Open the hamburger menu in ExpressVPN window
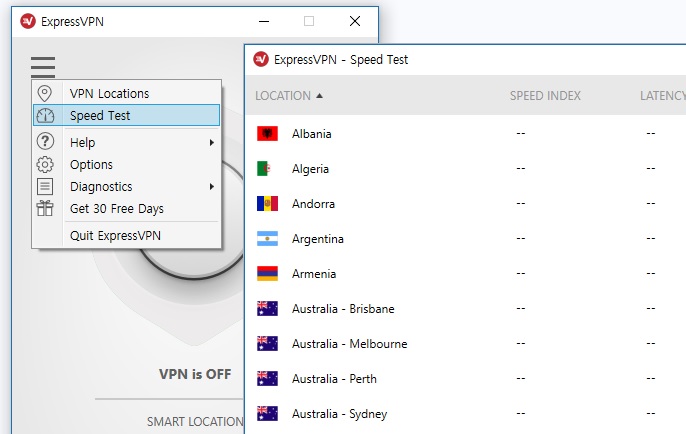Viewport: 686px width, 434px height. coord(43,67)
